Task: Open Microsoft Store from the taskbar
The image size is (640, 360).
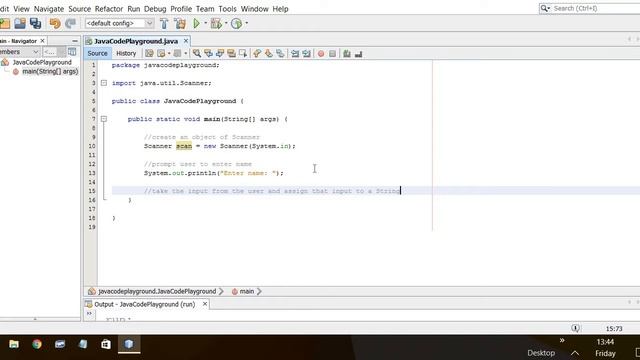Action: pos(106,344)
